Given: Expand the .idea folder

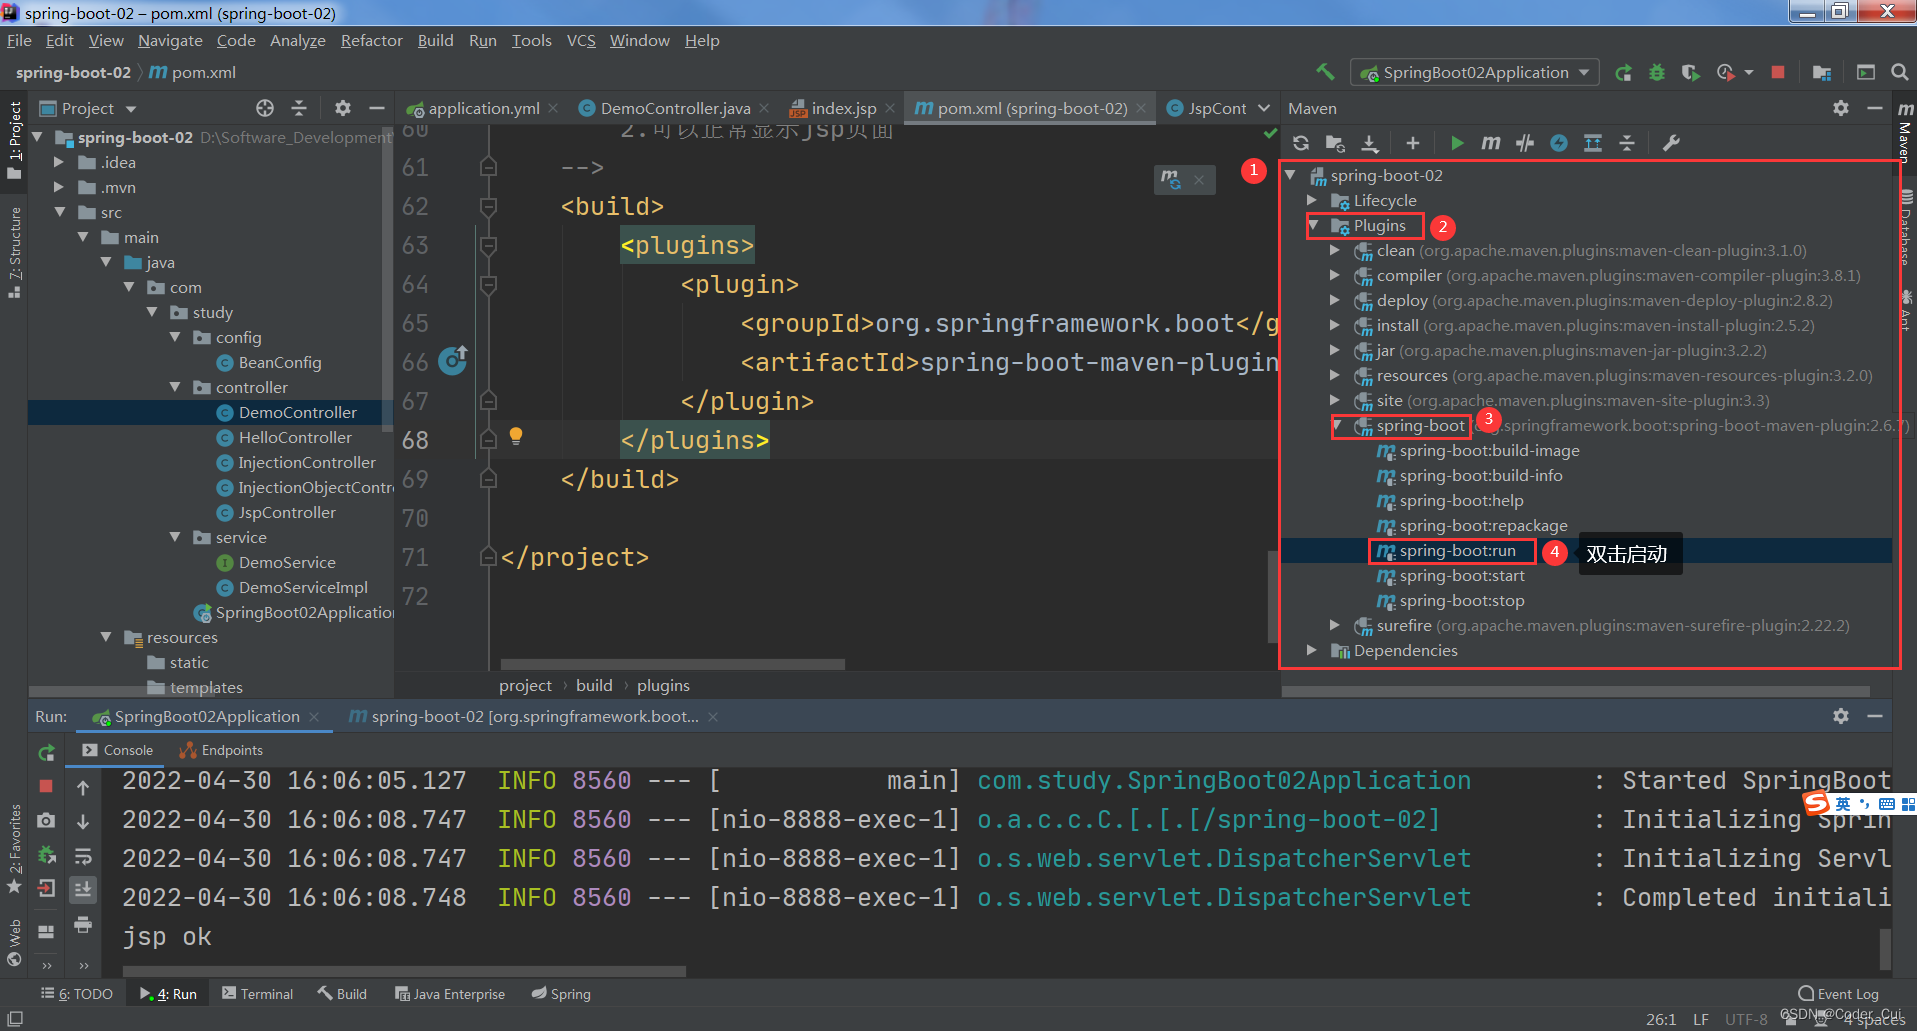Looking at the screenshot, I should pyautogui.click(x=59, y=162).
